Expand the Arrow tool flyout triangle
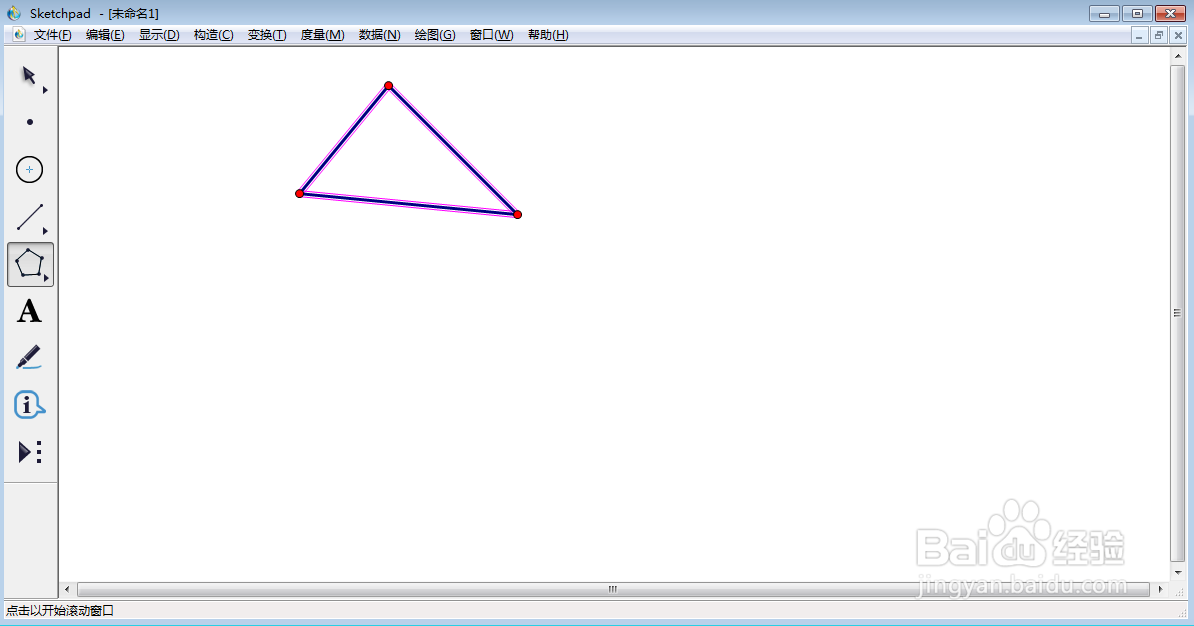Screen dimensions: 1194x626 [x=45, y=90]
